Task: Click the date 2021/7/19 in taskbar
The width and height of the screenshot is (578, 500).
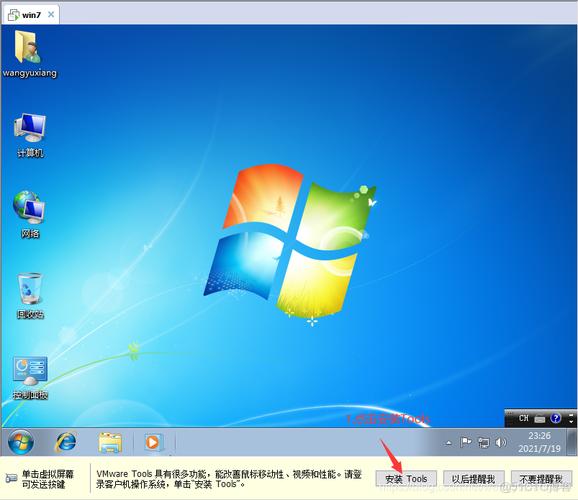Action: tap(539, 448)
